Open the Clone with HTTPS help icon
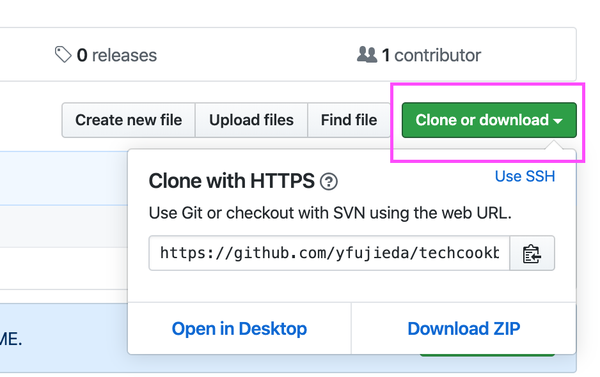The width and height of the screenshot is (600, 377). pyautogui.click(x=329, y=181)
